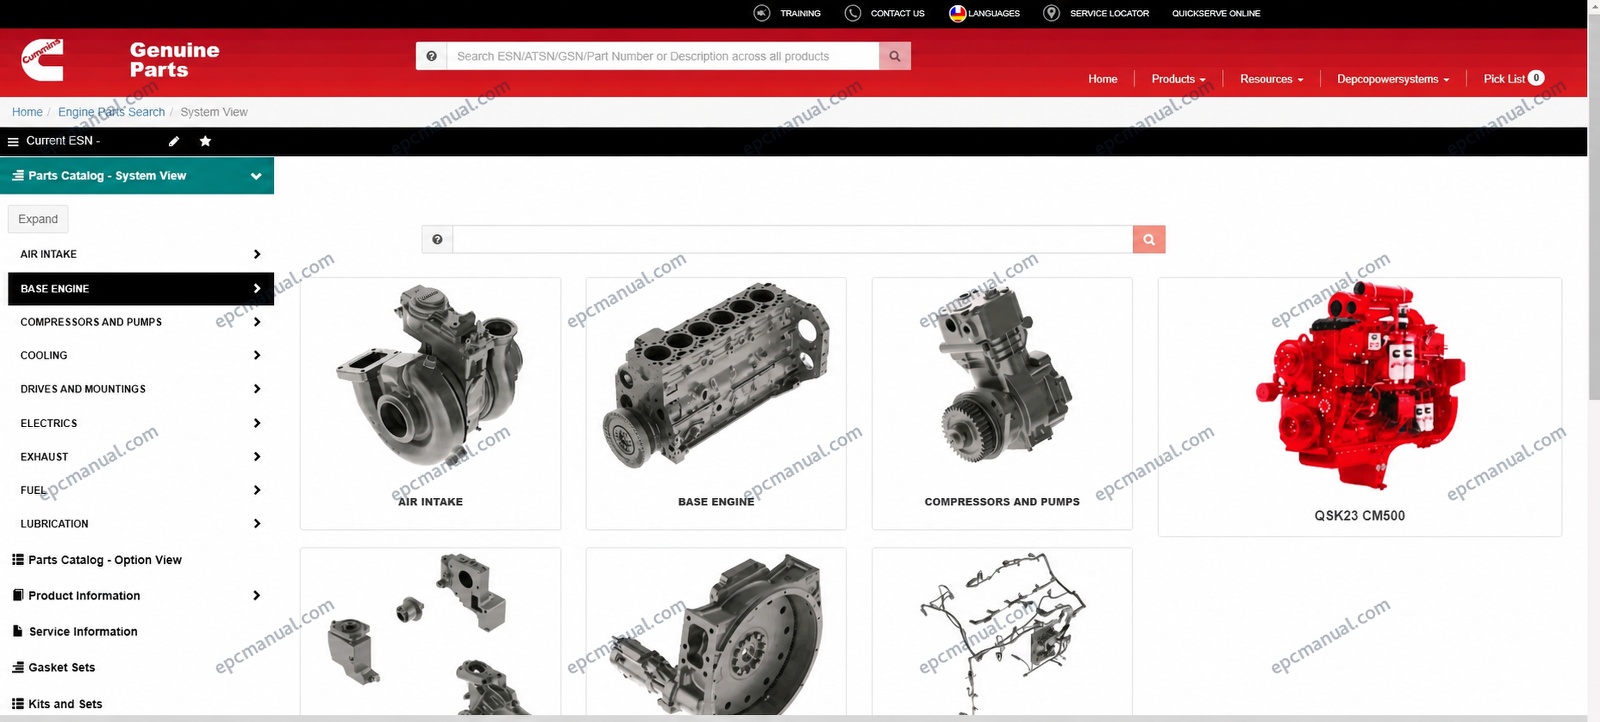Image resolution: width=1600 pixels, height=722 pixels.
Task: Click the Cummins logo
Action: 42,60
